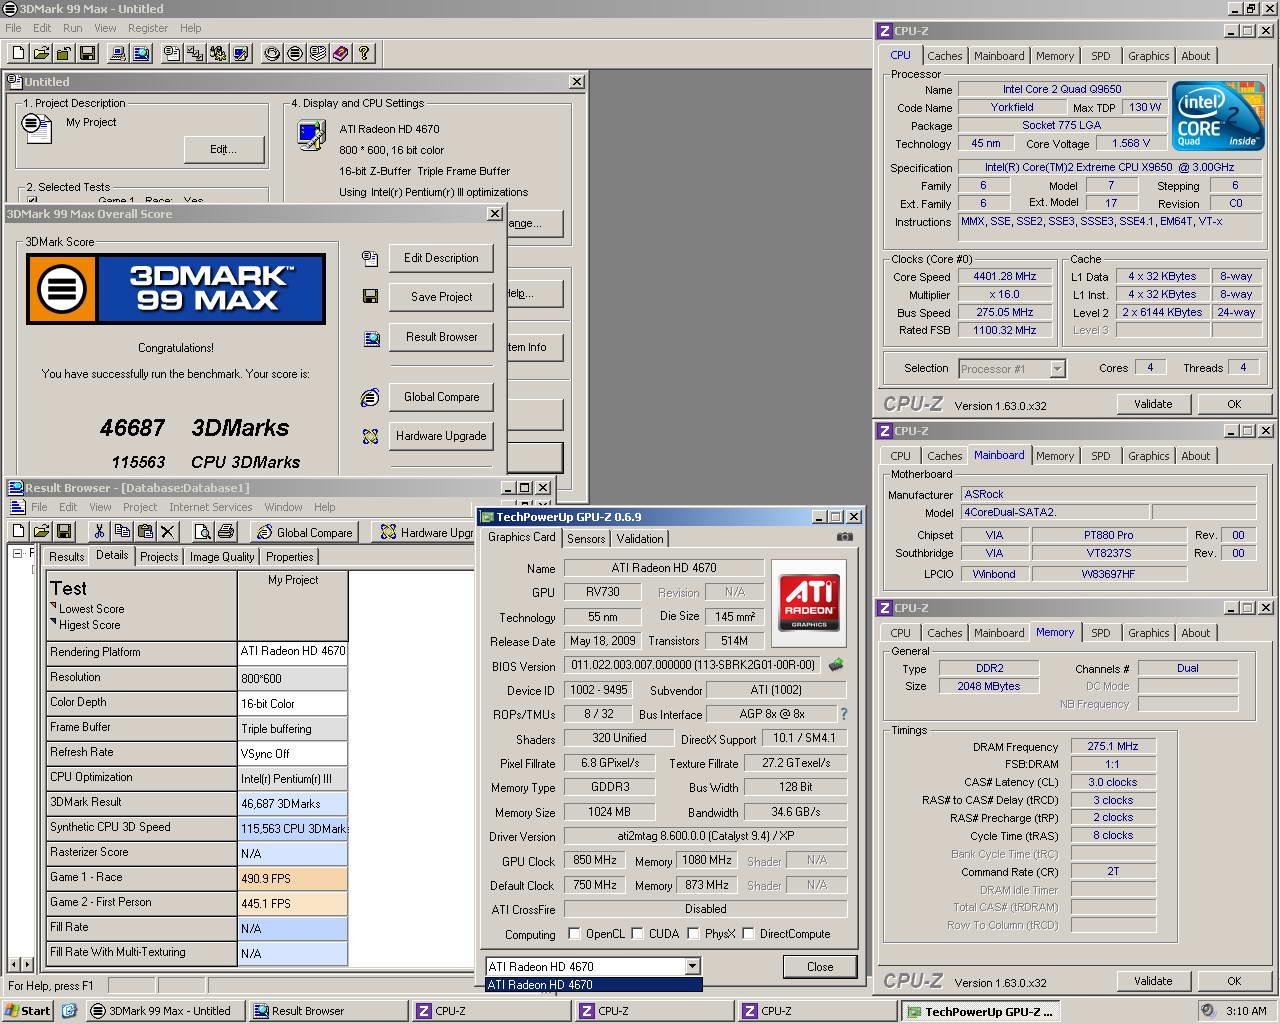The image size is (1280, 1024).
Task: Click the Close project folder icon in 3DMark toolbar
Action: (x=64, y=53)
